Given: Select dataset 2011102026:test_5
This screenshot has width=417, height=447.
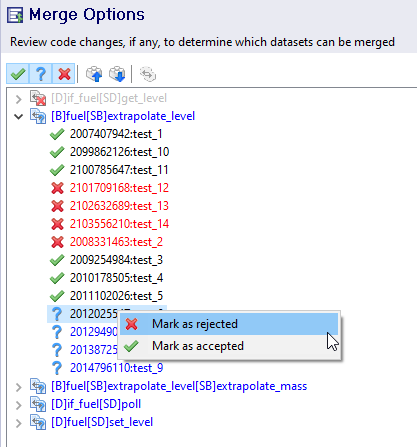Looking at the screenshot, I should point(116,296).
